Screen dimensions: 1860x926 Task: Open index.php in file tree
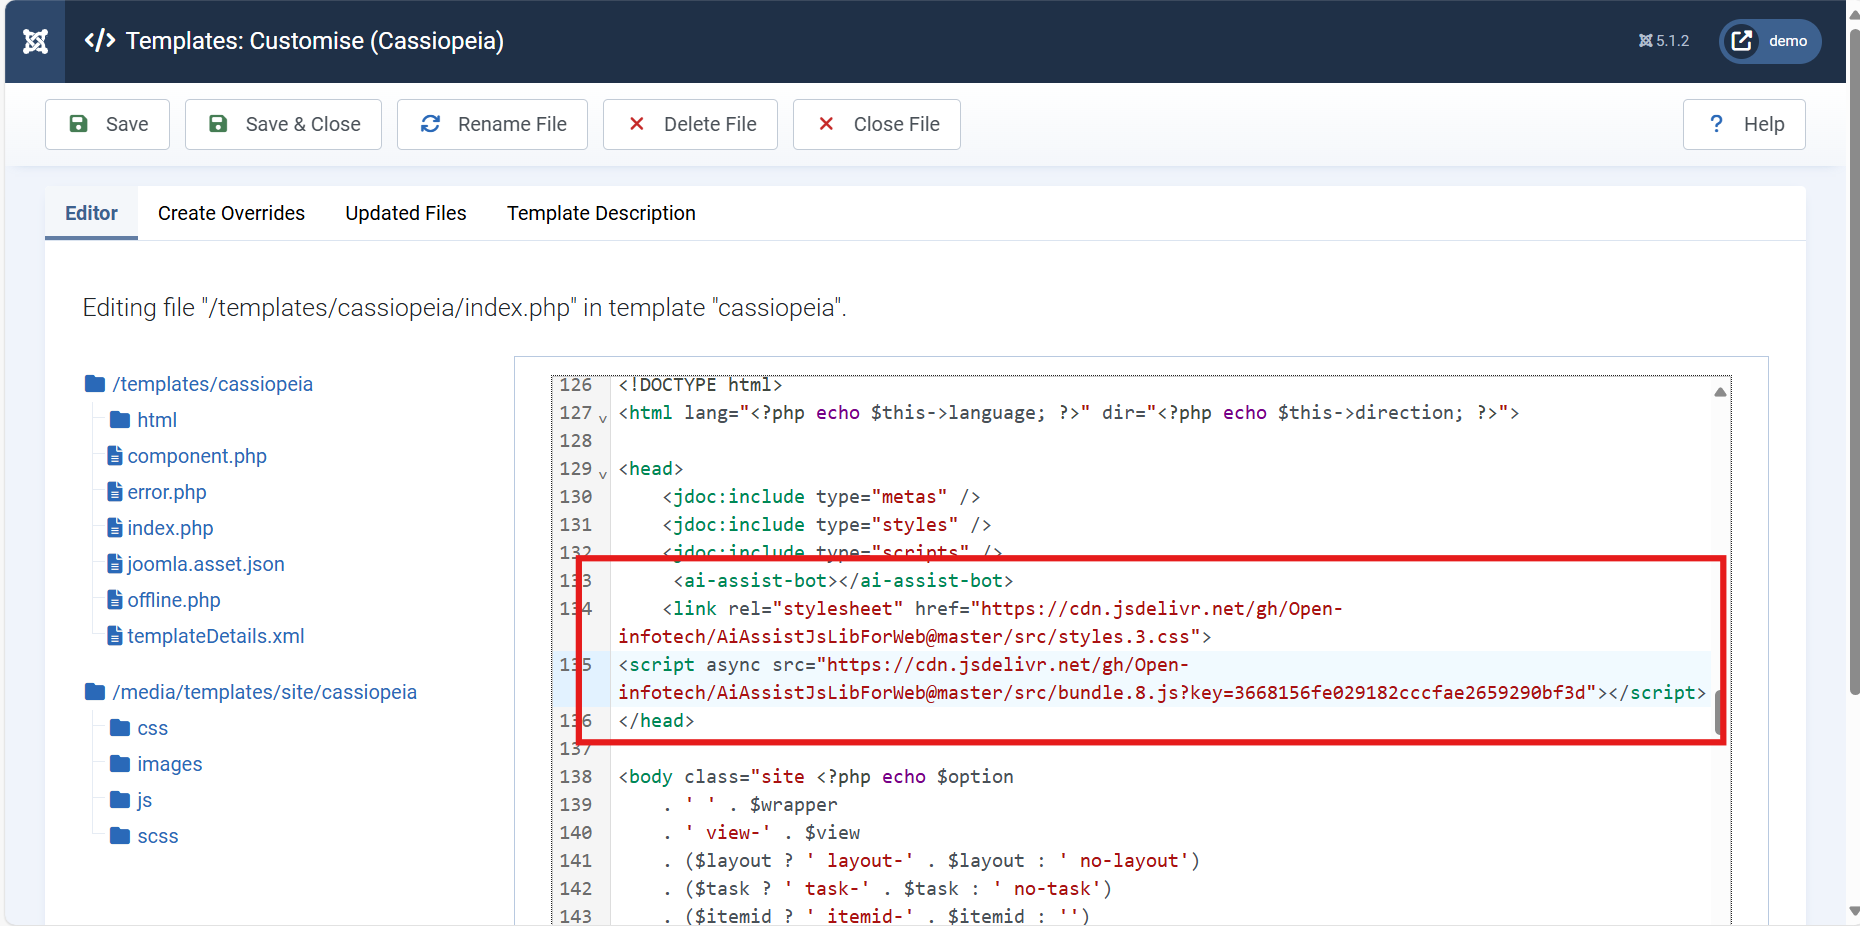(x=170, y=528)
